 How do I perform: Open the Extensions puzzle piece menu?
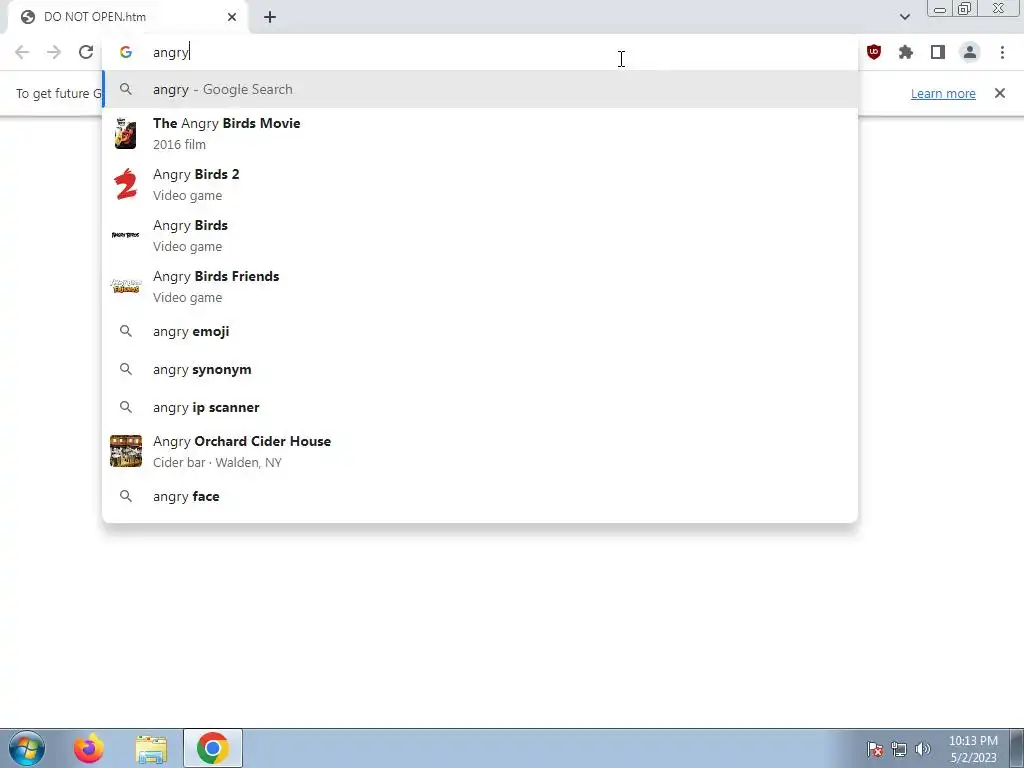point(906,52)
